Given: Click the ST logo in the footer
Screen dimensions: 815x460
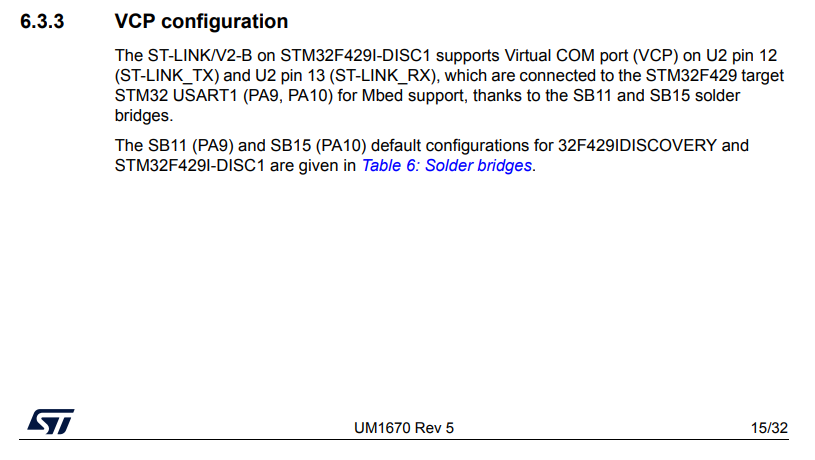Looking at the screenshot, I should pos(49,422).
